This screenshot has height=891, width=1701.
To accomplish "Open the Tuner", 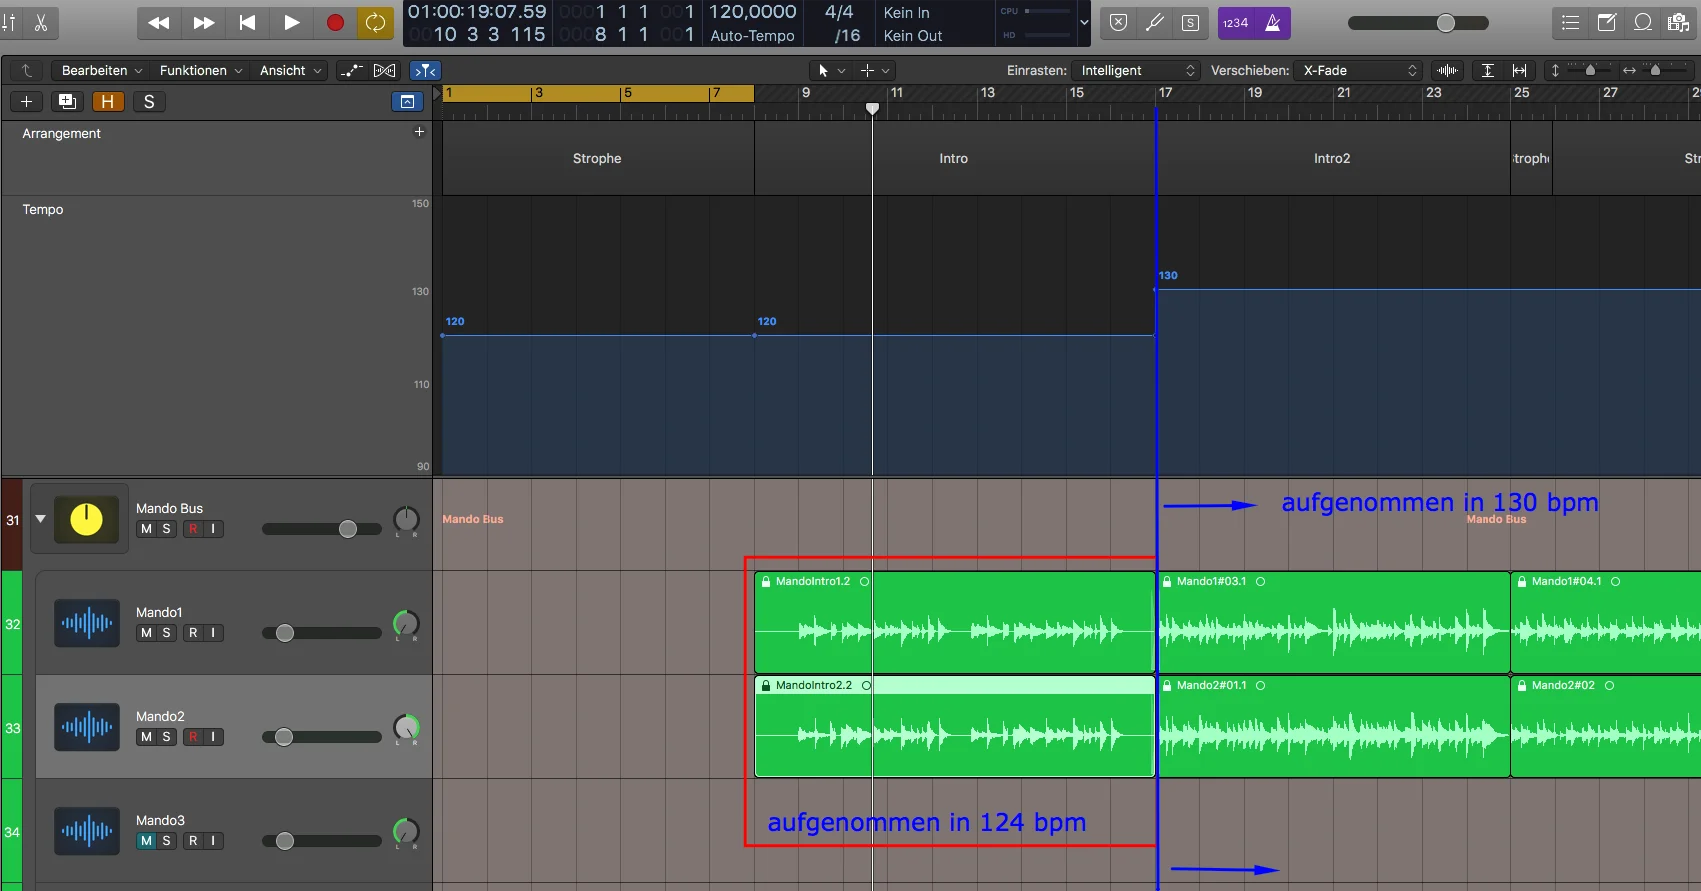I will (x=1155, y=23).
